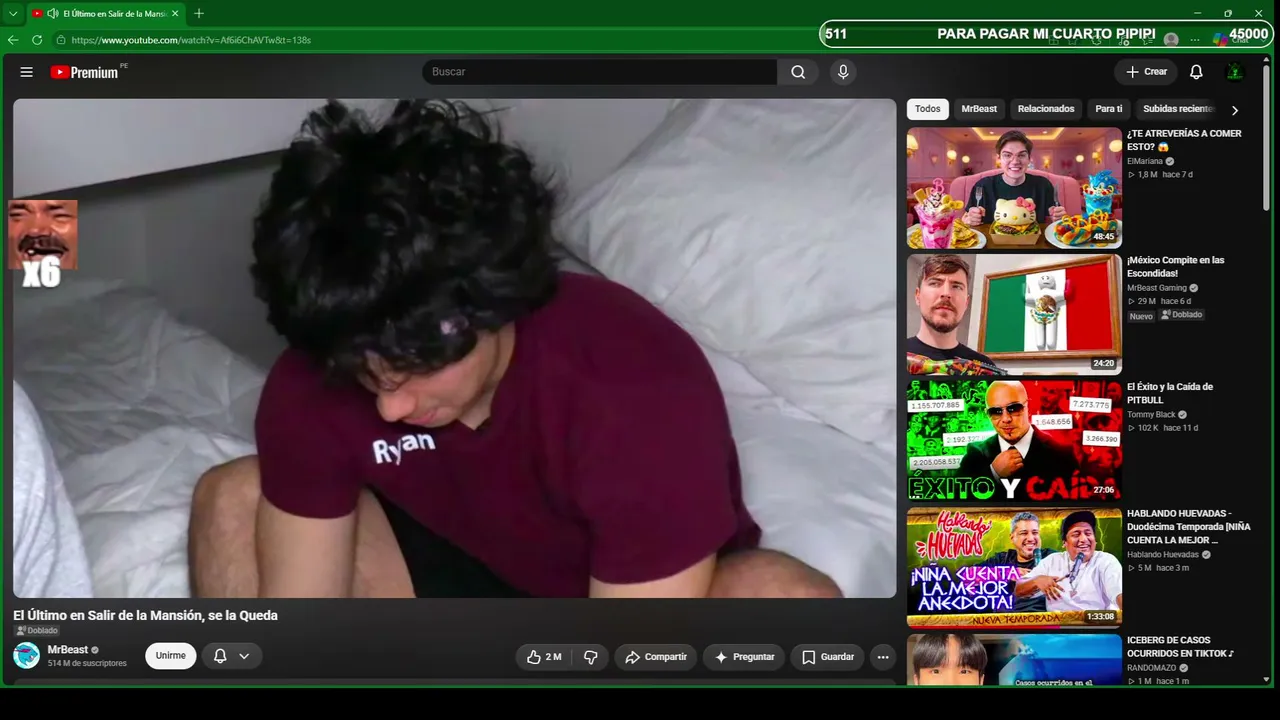Click the browser address bar URL
The image size is (1280, 720).
(191, 40)
